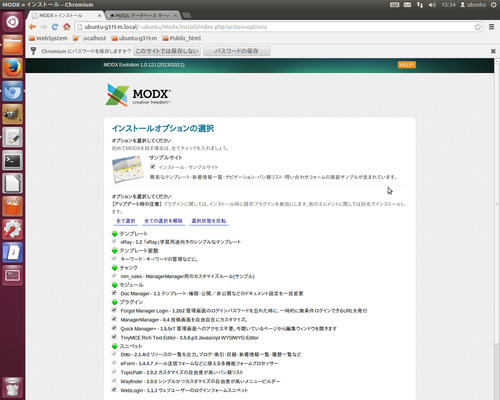Click パスワードの保存 button
The height and width of the screenshot is (400, 500).
point(237,51)
